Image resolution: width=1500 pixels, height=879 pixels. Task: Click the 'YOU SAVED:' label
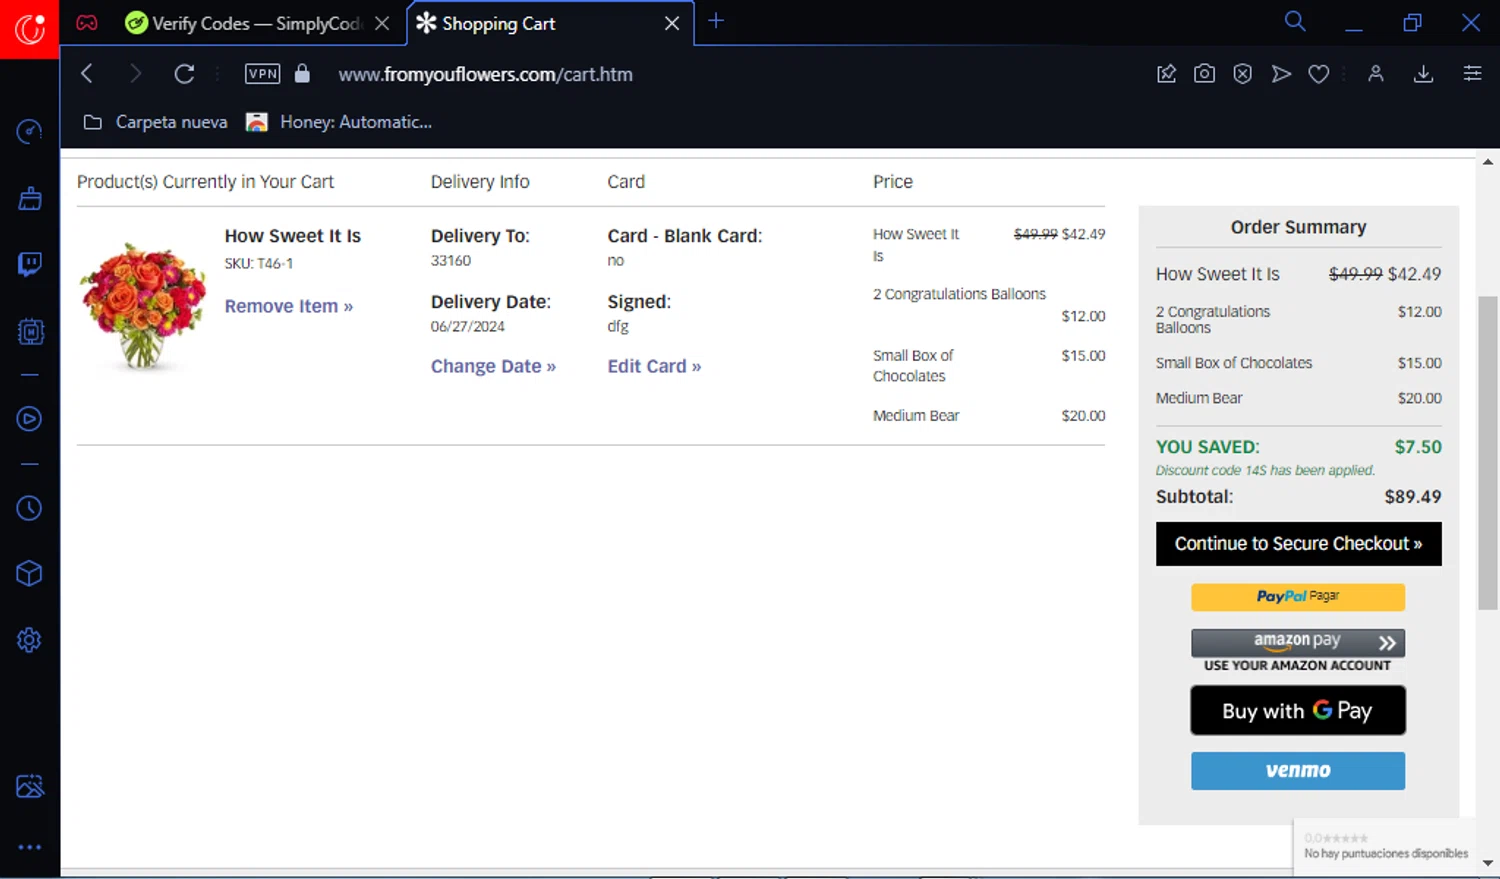click(1207, 447)
